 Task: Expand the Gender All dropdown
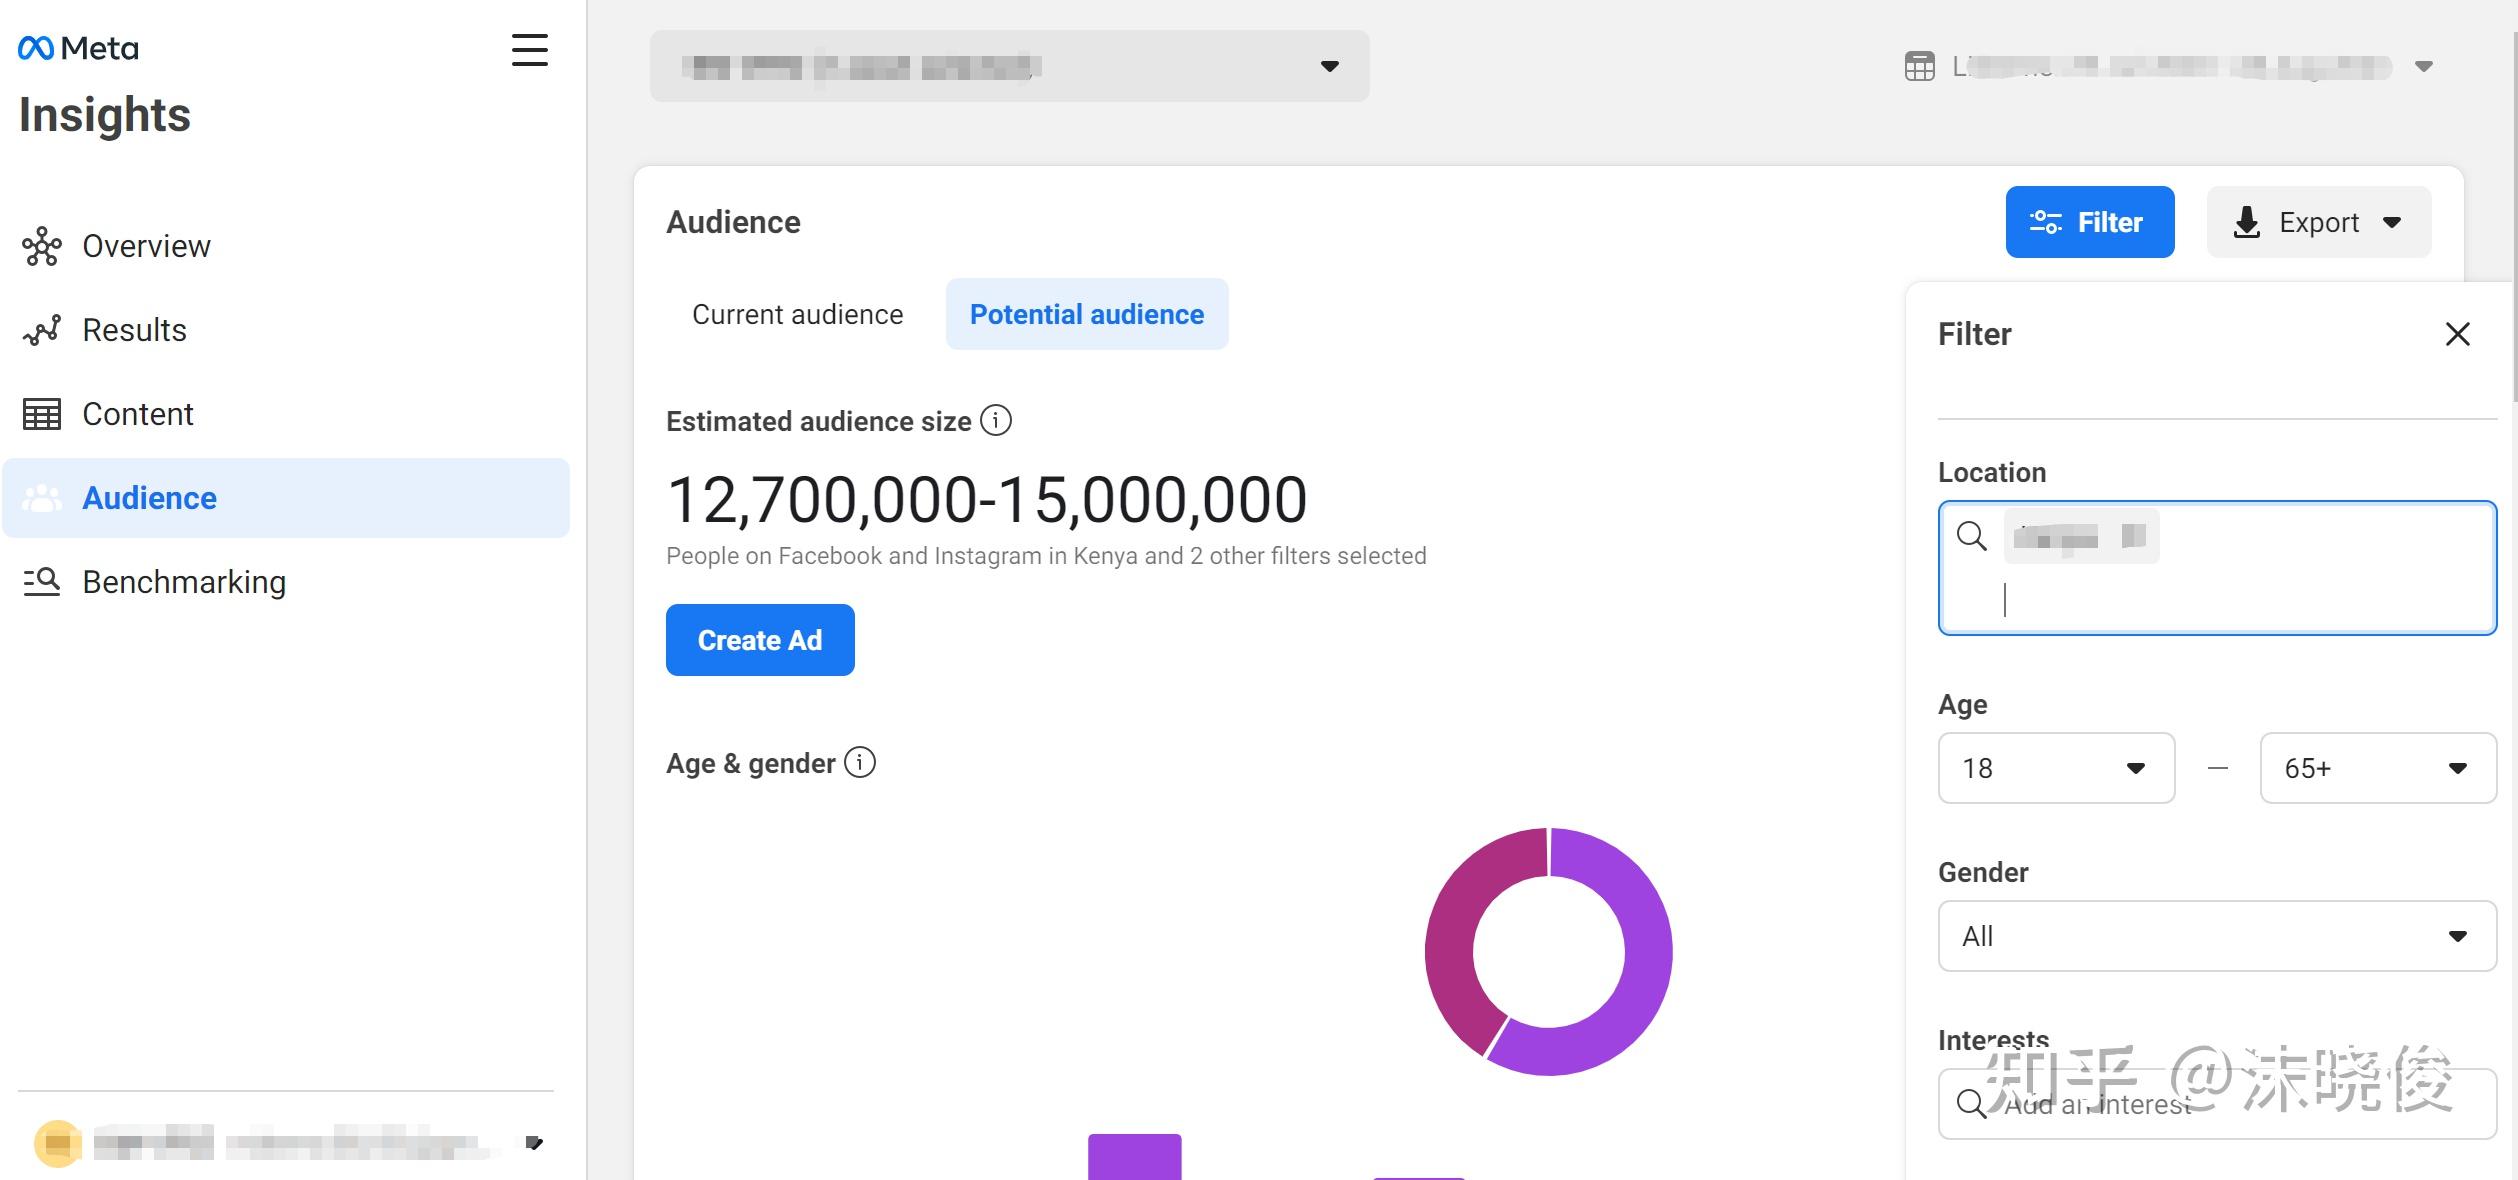click(2216, 936)
